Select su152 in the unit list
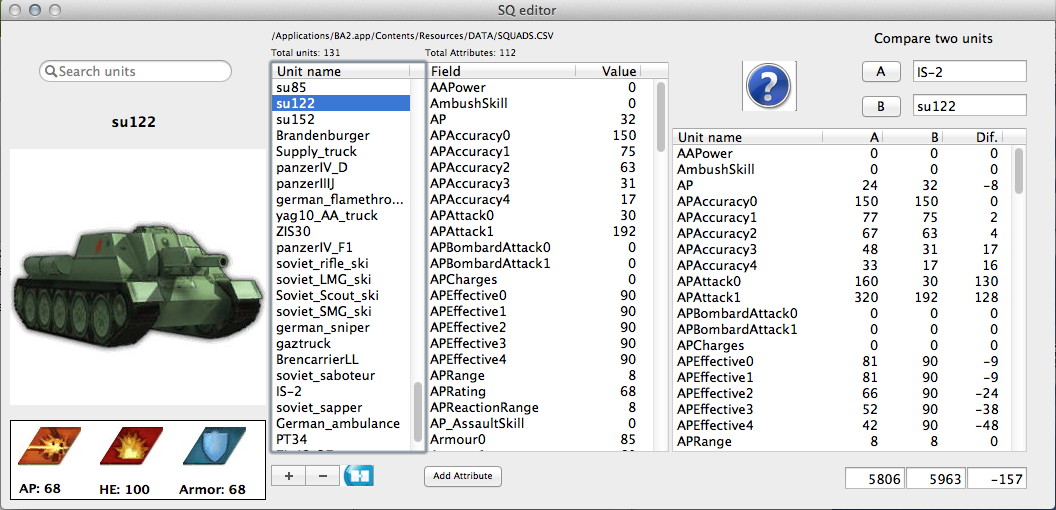This screenshot has width=1056, height=510. tap(341, 119)
